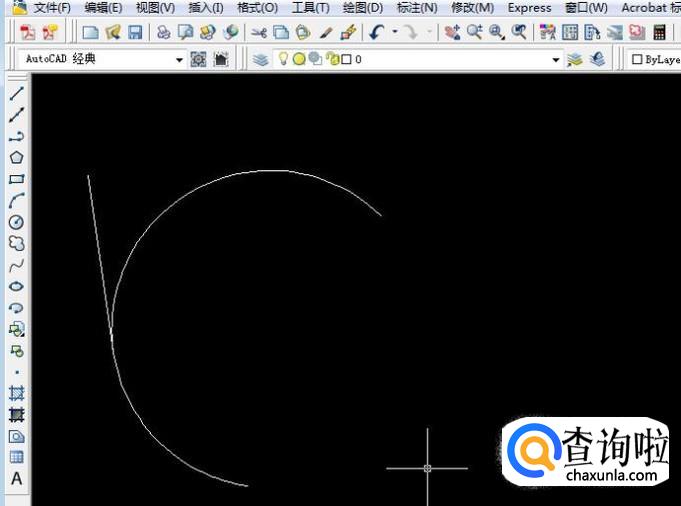
Task: Select the Circle tool
Action: (x=17, y=222)
